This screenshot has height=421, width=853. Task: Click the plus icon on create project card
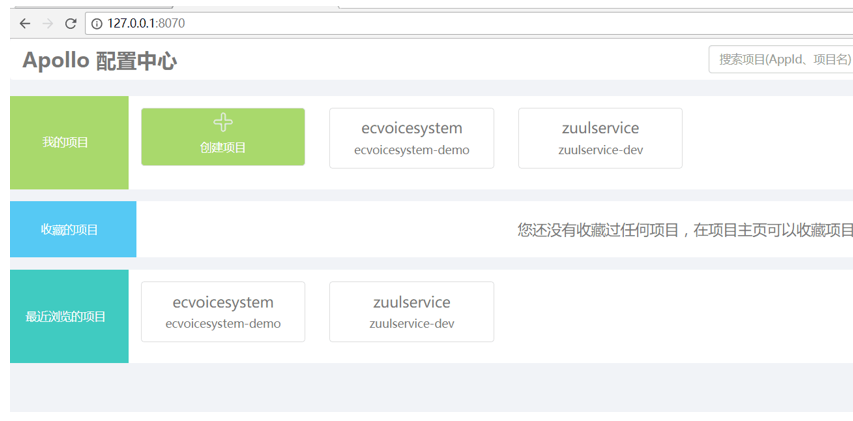(223, 123)
